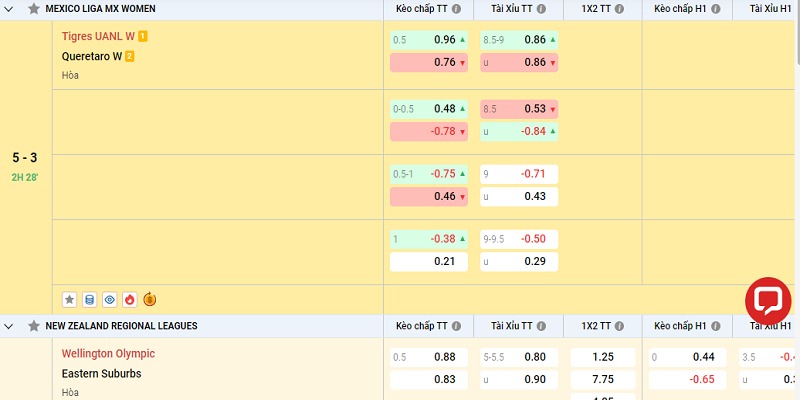Open the red live chat bubble
This screenshot has height=400, width=800.
click(x=768, y=301)
